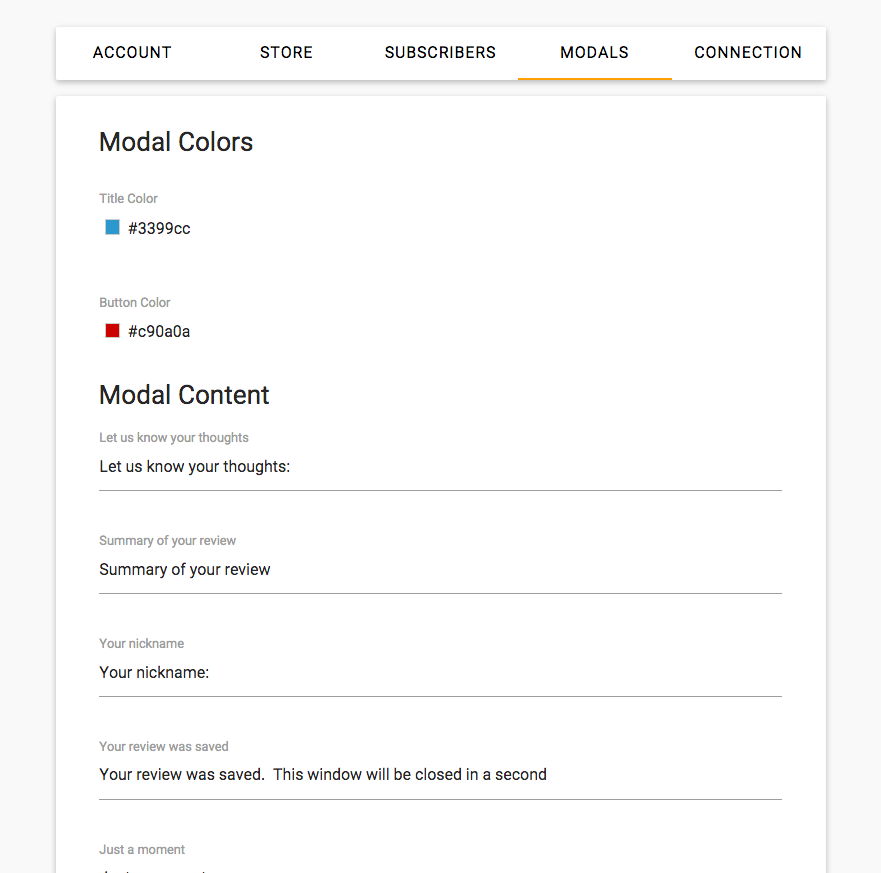This screenshot has width=881, height=873.
Task: Click the red Button Color swatch
Action: (x=113, y=331)
